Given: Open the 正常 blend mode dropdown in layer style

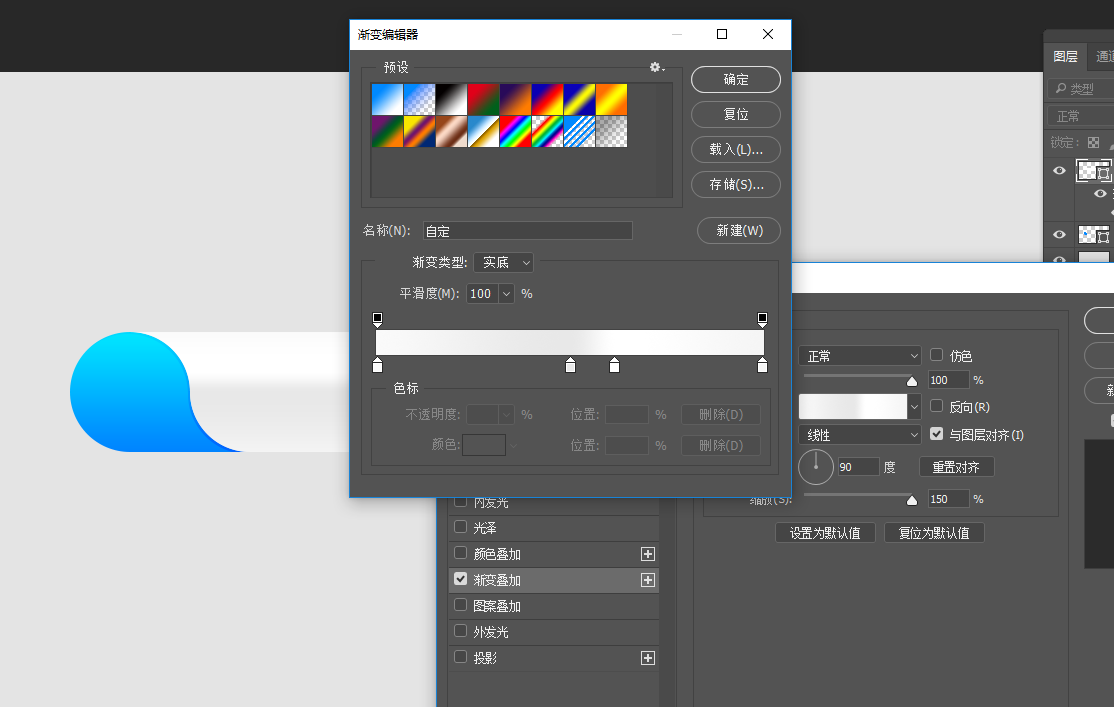Looking at the screenshot, I should [x=860, y=355].
